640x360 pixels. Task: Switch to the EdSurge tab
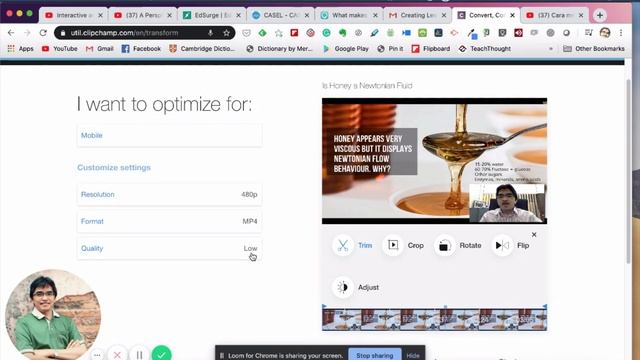(211, 15)
